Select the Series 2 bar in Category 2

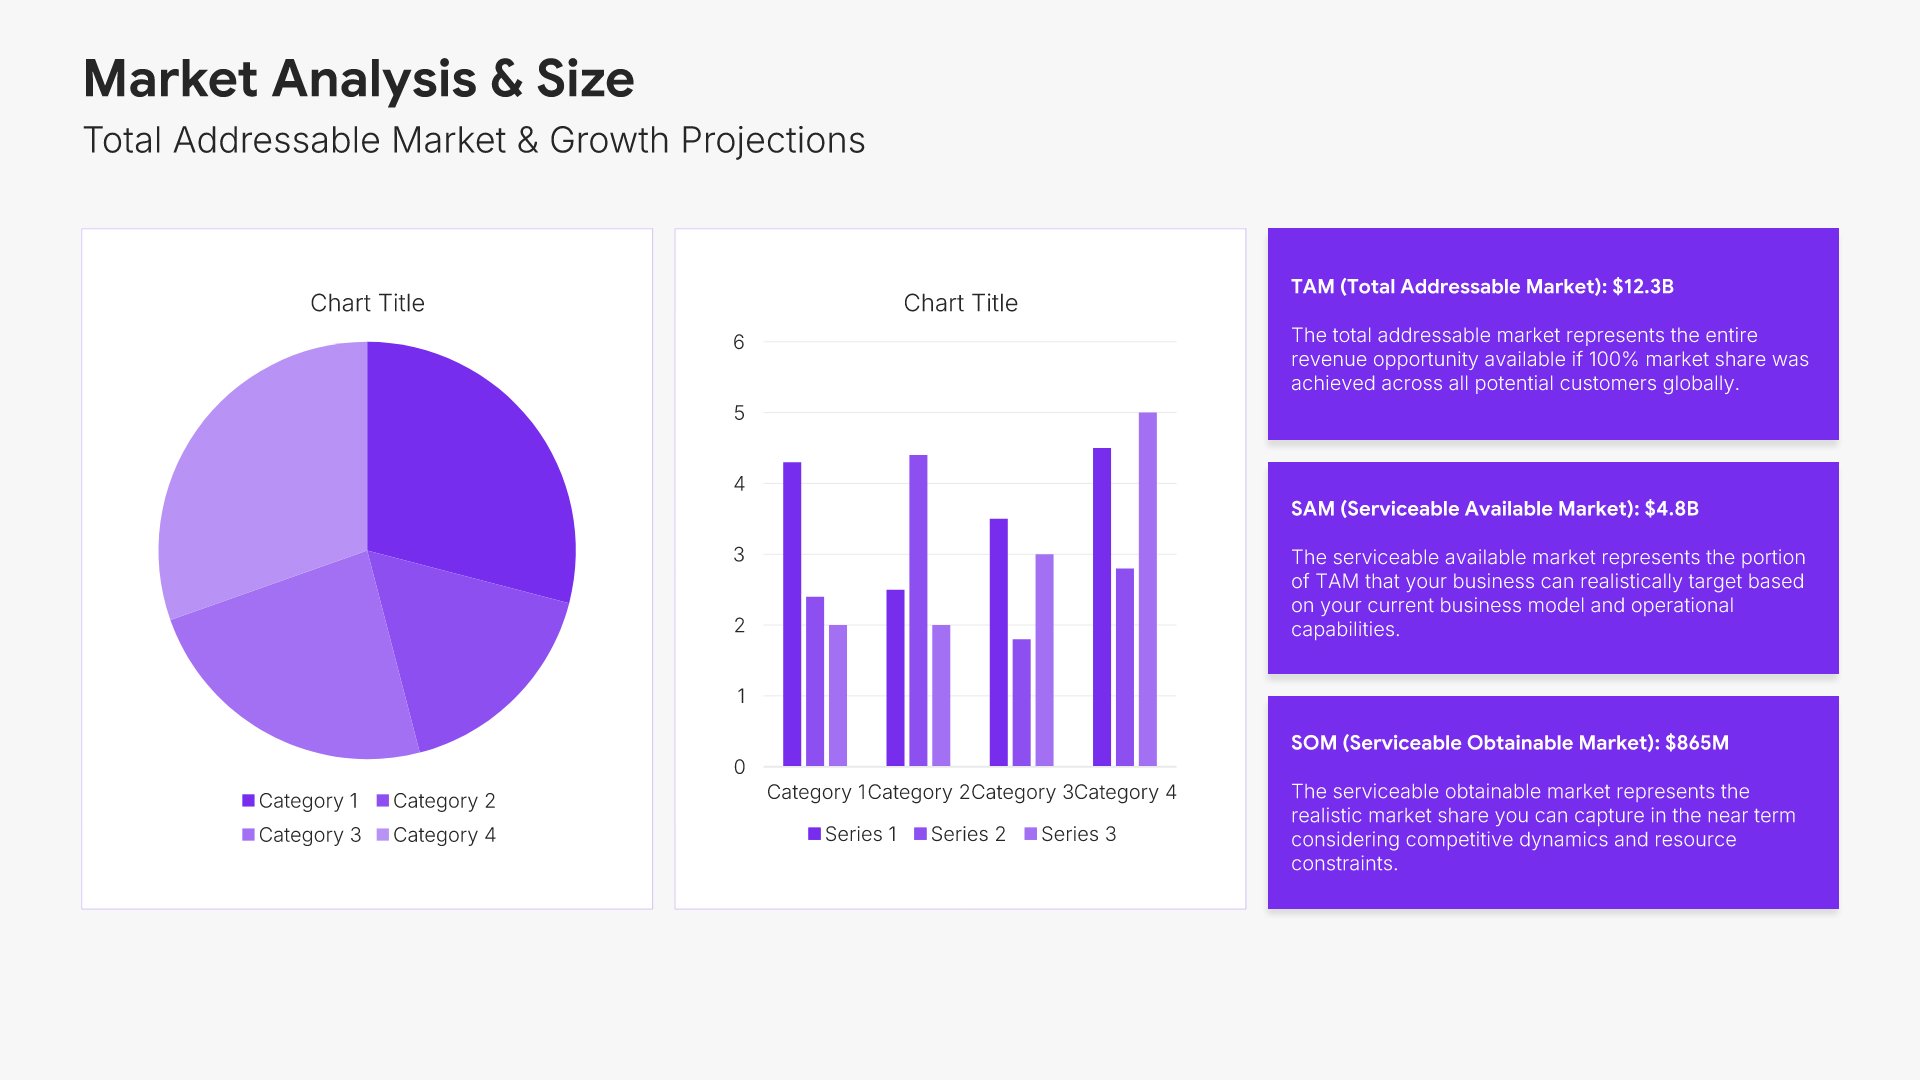click(918, 610)
